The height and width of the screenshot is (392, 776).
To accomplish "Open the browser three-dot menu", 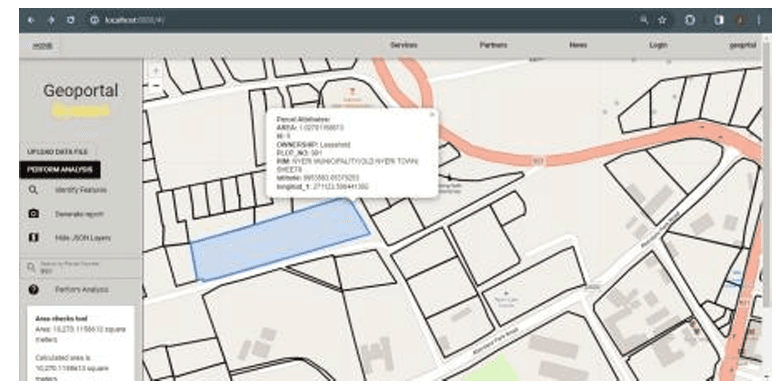I will (x=759, y=20).
